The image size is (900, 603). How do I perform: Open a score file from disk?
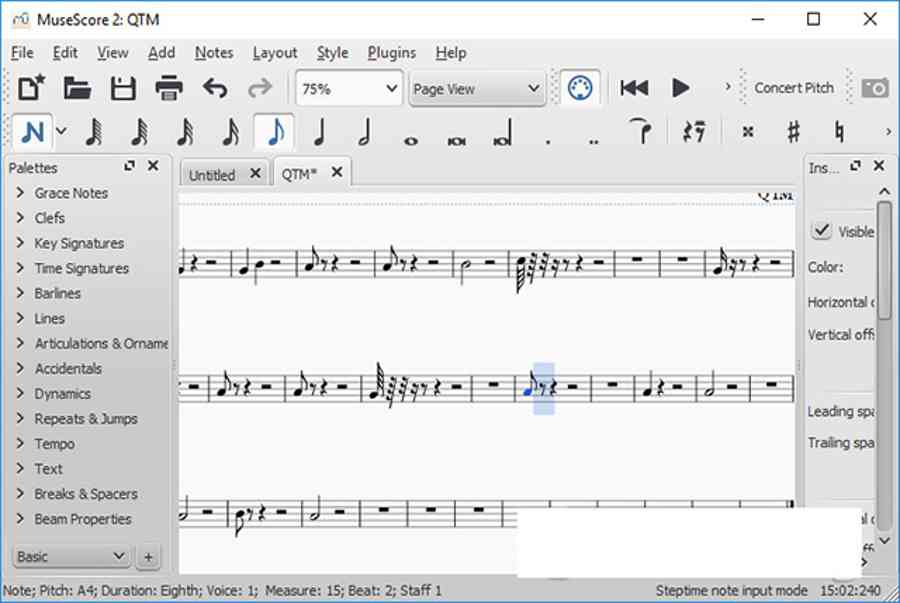77,88
